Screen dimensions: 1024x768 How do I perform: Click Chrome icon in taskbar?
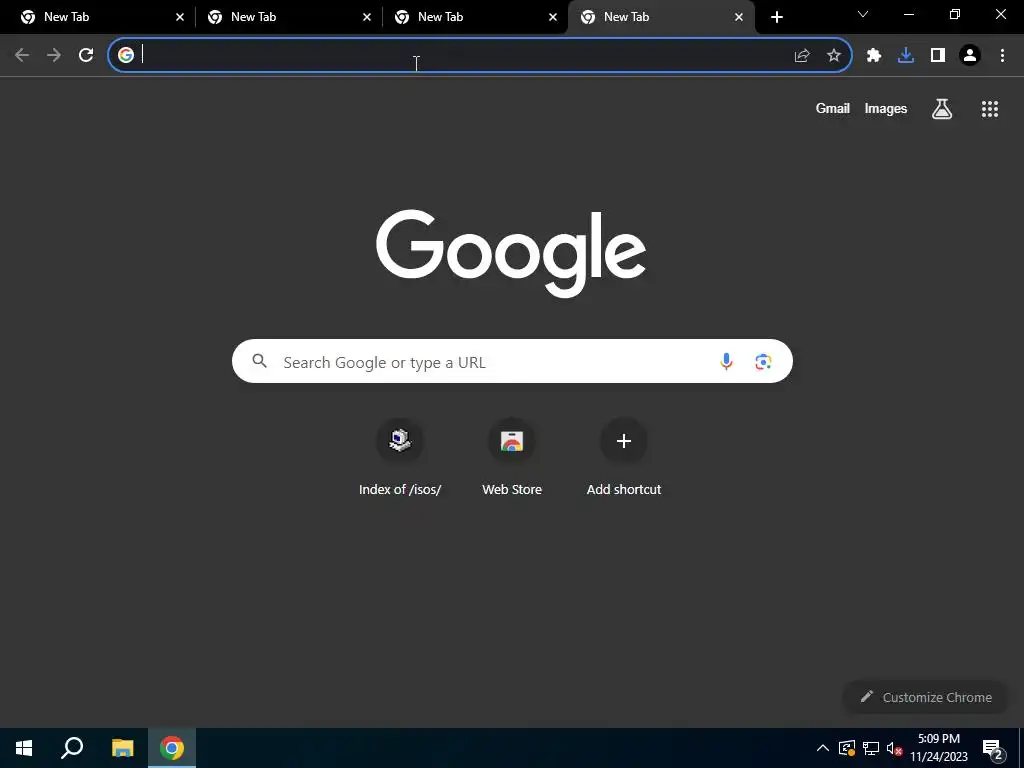click(172, 748)
